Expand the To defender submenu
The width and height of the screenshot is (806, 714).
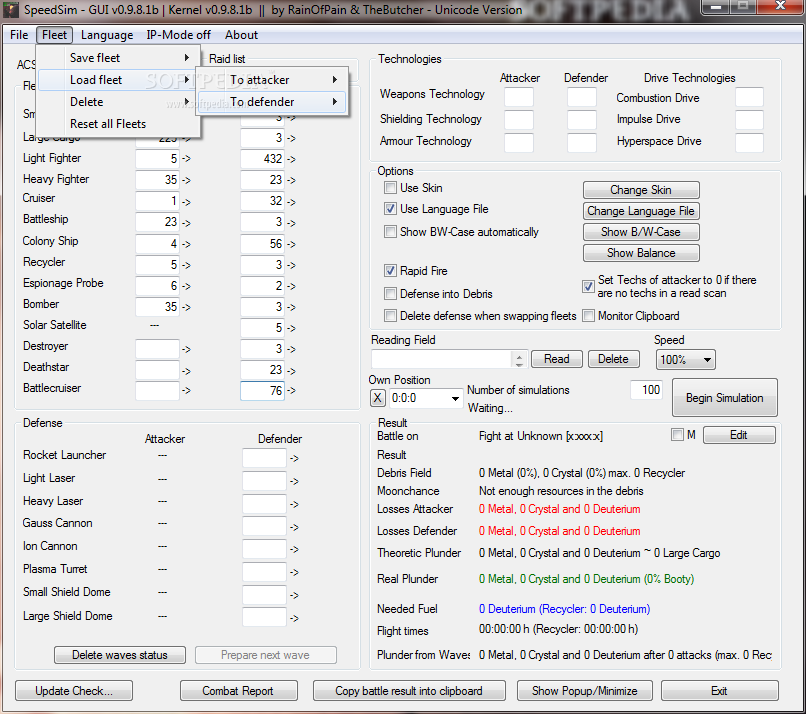pyautogui.click(x=272, y=102)
